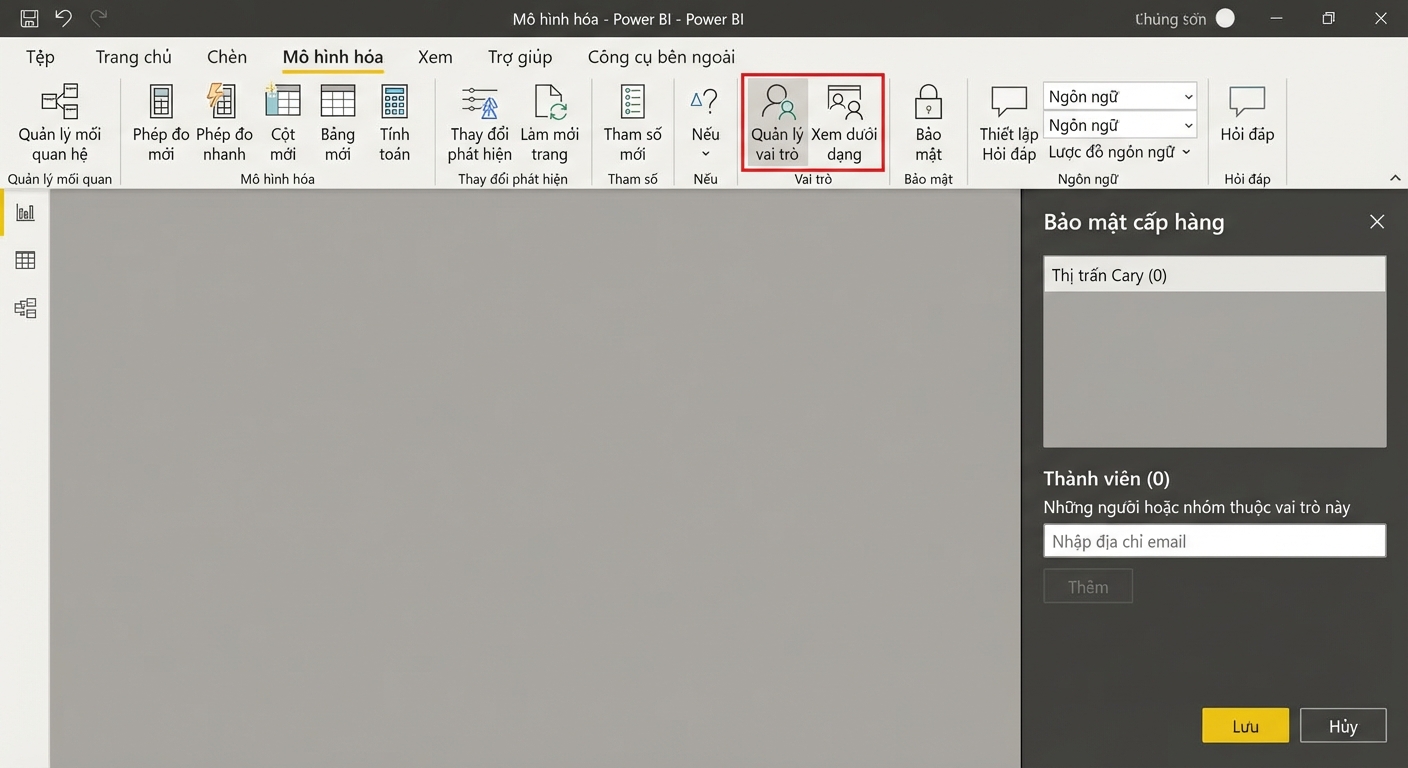This screenshot has width=1408, height=768.
Task: Click Làm mới trang
Action: pos(549,124)
